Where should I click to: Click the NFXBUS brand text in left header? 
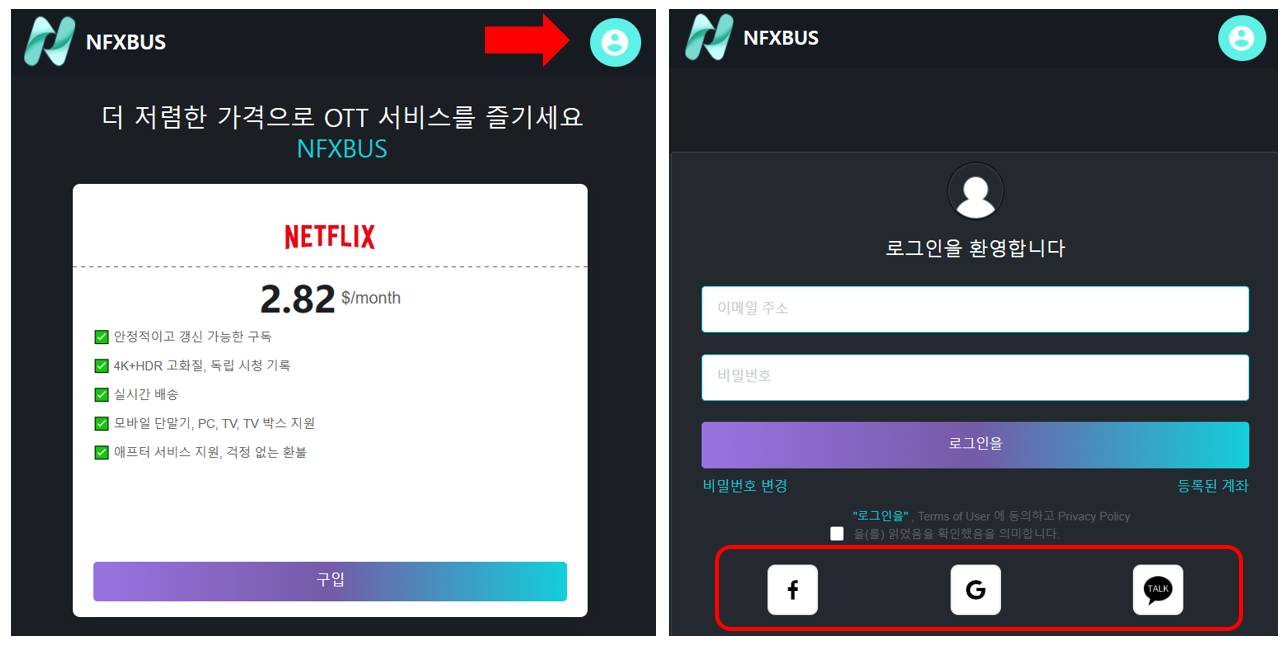point(126,42)
